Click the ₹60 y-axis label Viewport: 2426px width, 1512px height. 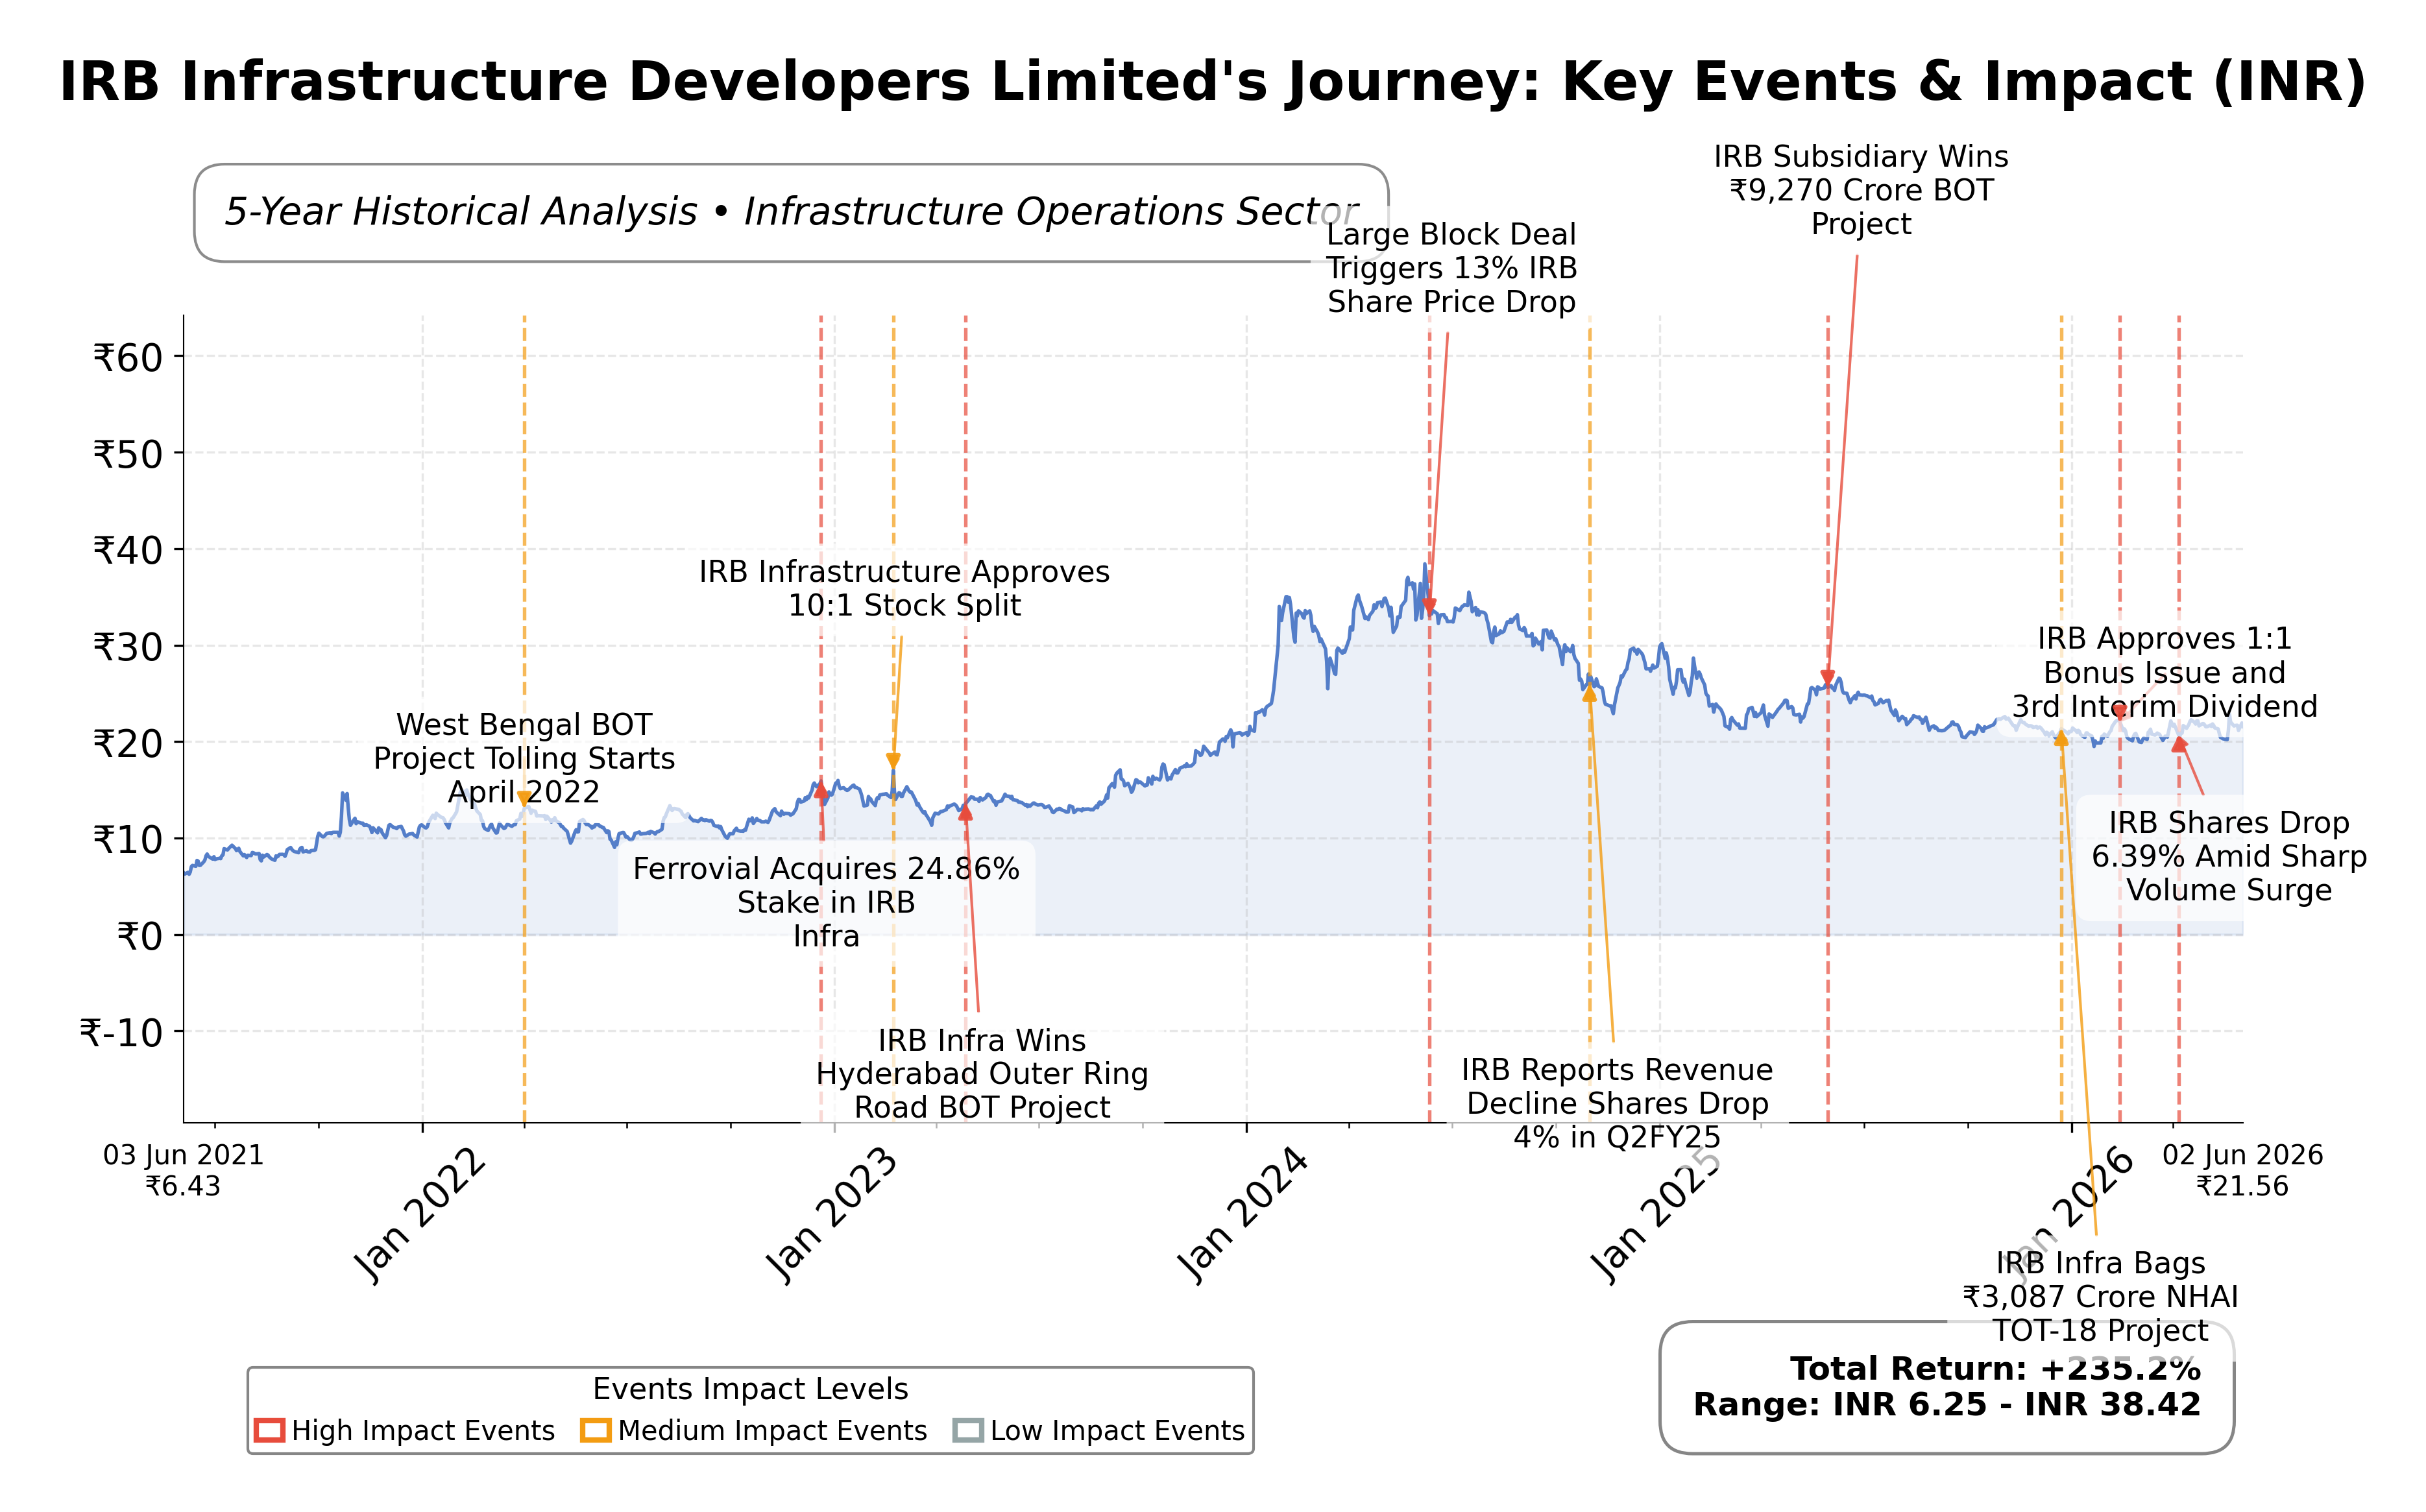click(x=128, y=357)
